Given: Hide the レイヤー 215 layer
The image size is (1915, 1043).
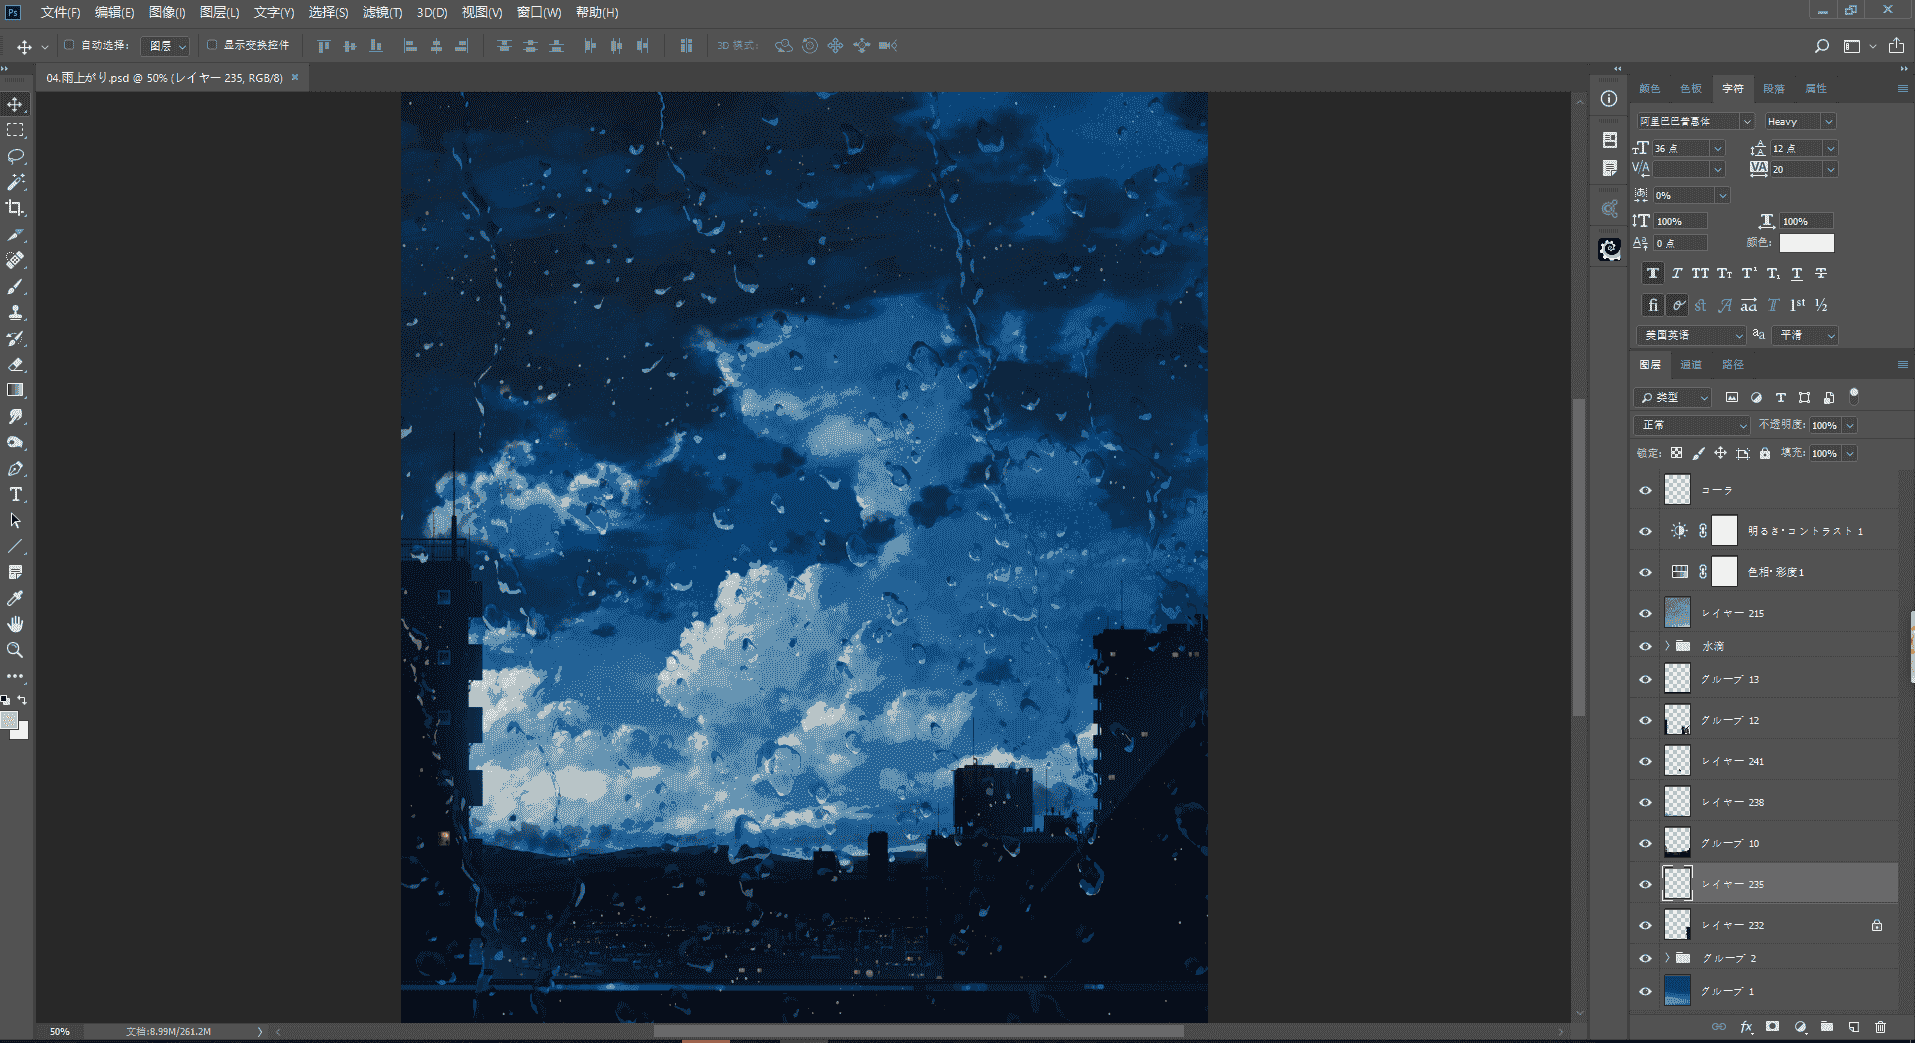Looking at the screenshot, I should (x=1645, y=613).
